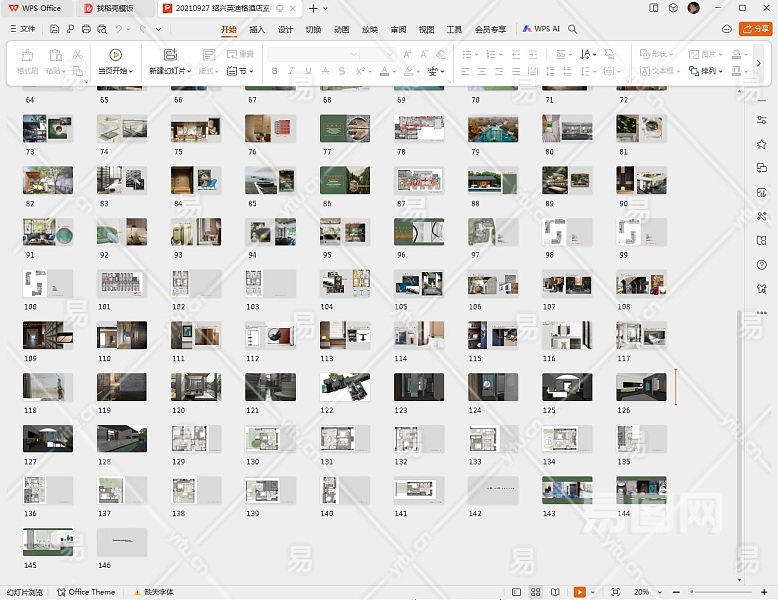778x600 pixels.
Task: Click the orange 分享 share button
Action: click(x=755, y=30)
